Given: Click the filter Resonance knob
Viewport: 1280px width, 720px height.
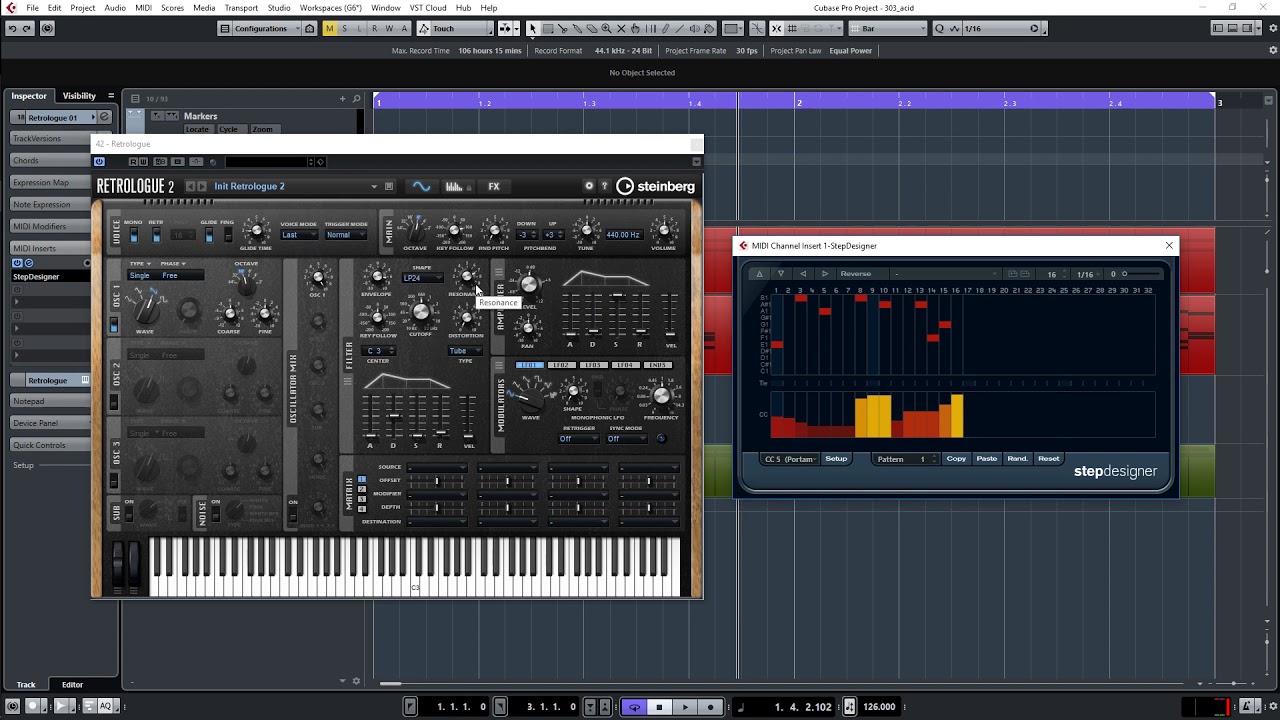Looking at the screenshot, I should [x=466, y=277].
